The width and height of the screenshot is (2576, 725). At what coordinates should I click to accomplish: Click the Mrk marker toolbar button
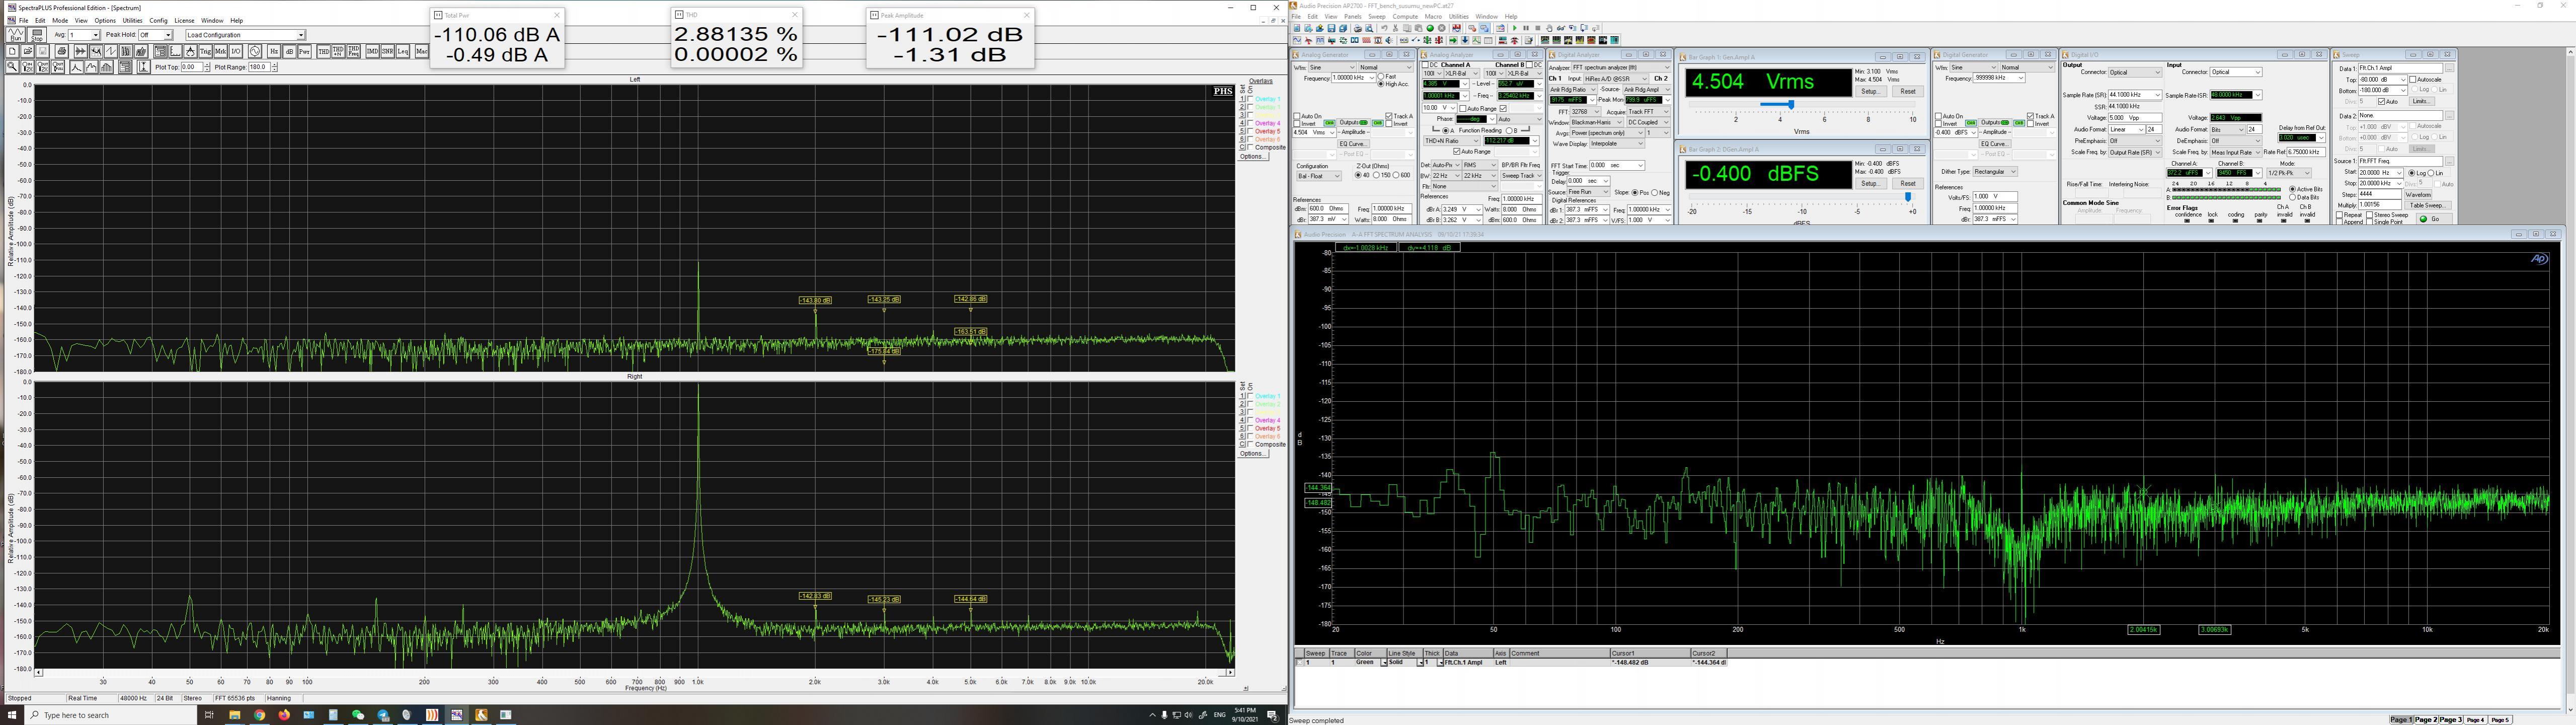click(x=221, y=51)
